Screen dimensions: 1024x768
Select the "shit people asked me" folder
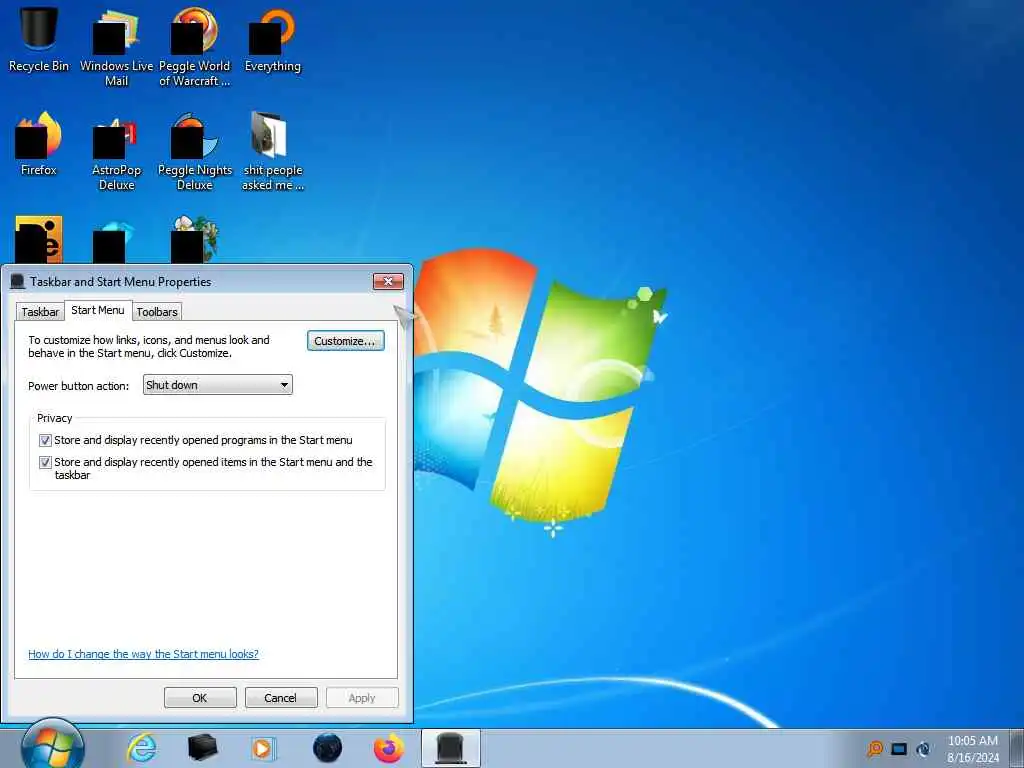click(272, 152)
